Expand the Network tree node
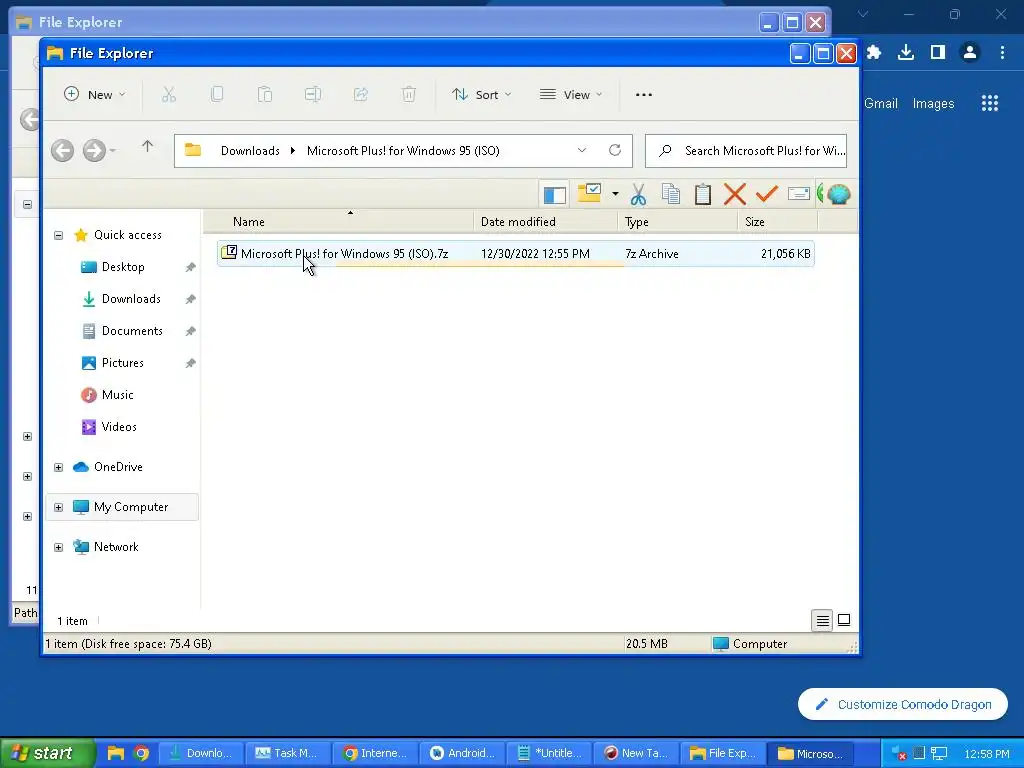 click(x=58, y=547)
